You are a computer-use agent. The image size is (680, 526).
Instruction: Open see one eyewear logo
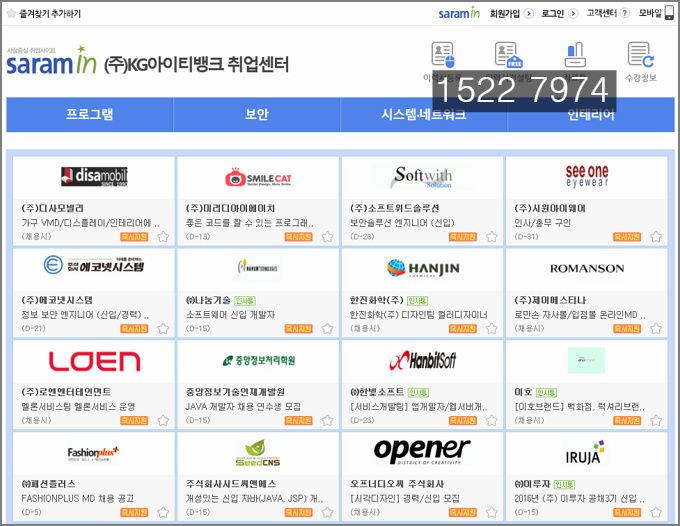587,176
